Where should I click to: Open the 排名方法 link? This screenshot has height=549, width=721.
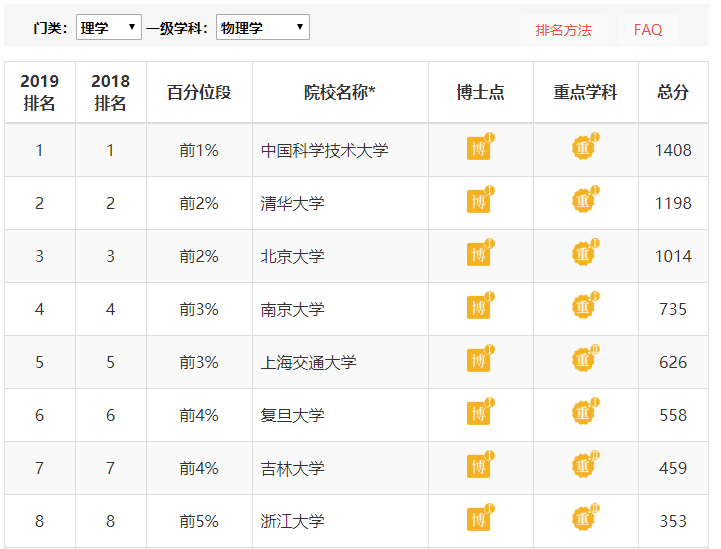(x=564, y=30)
